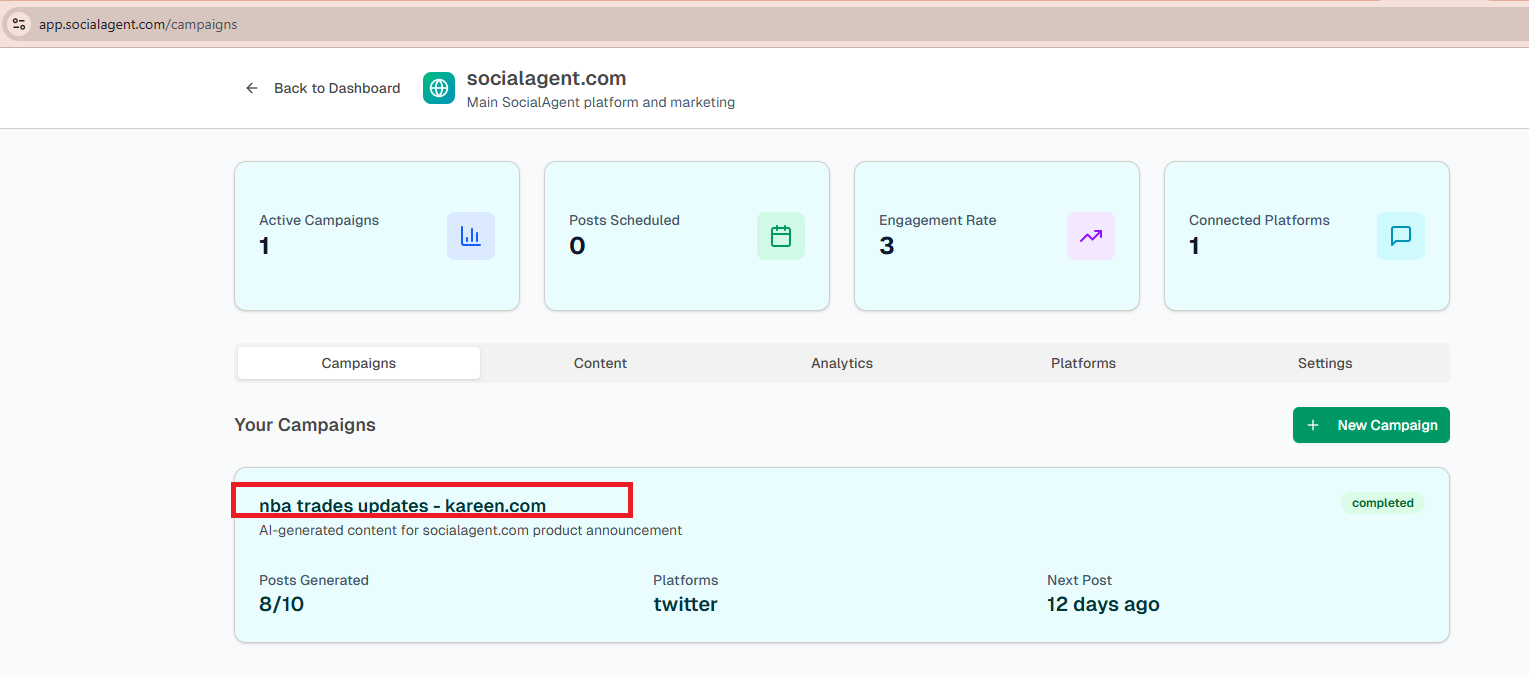Click the chat bubble icon in Connected Platforms
1529x677 pixels.
(1400, 236)
